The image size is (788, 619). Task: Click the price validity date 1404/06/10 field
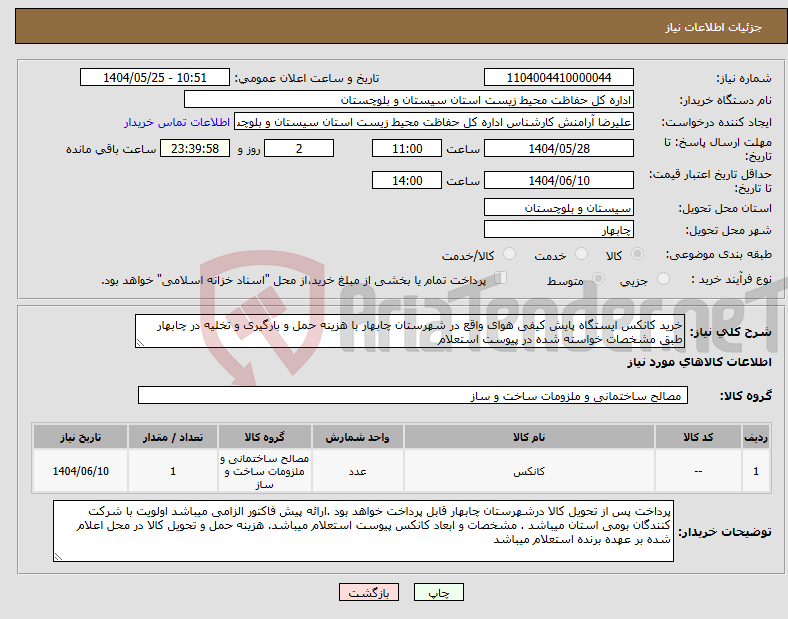pyautogui.click(x=558, y=180)
